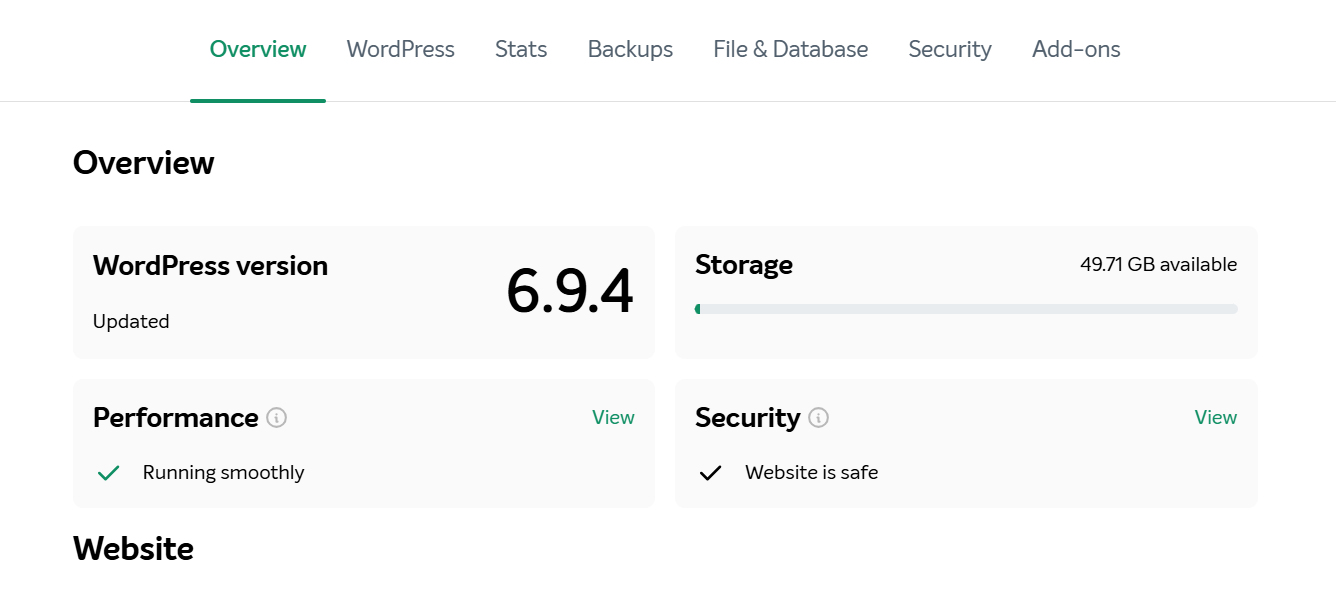Select the File & Database tab

(x=791, y=49)
